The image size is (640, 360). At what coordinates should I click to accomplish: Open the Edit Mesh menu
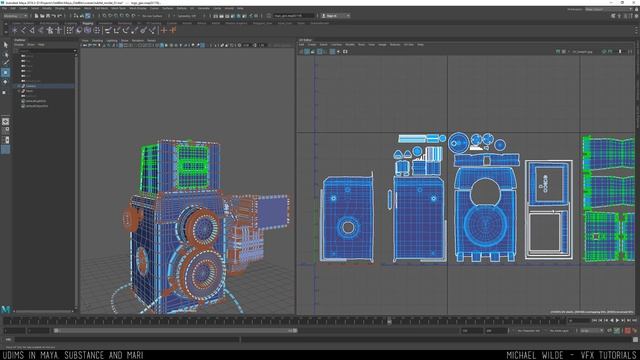[x=101, y=8]
